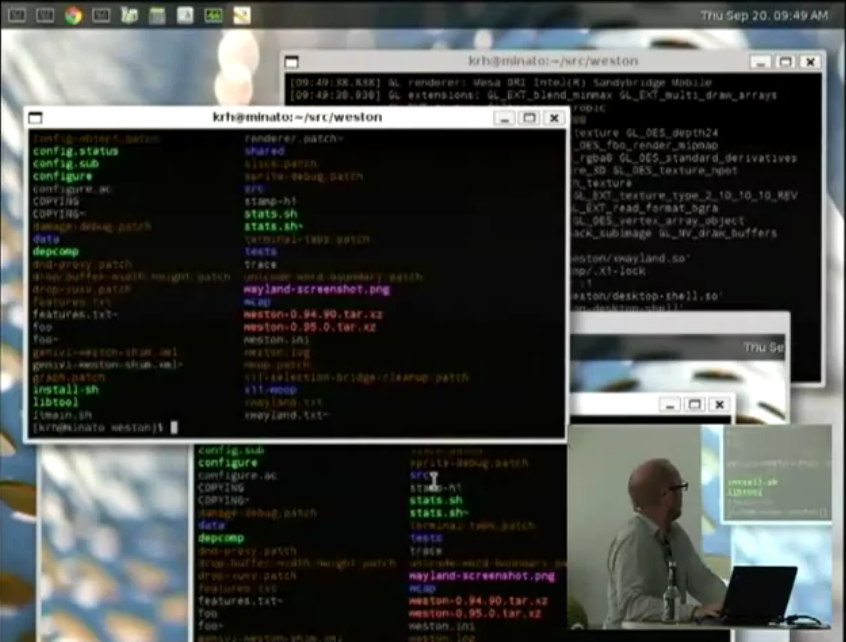Click weston-0.95.0.tar.xz in the front terminal
The width and height of the screenshot is (846, 642).
pyautogui.click(x=310, y=327)
